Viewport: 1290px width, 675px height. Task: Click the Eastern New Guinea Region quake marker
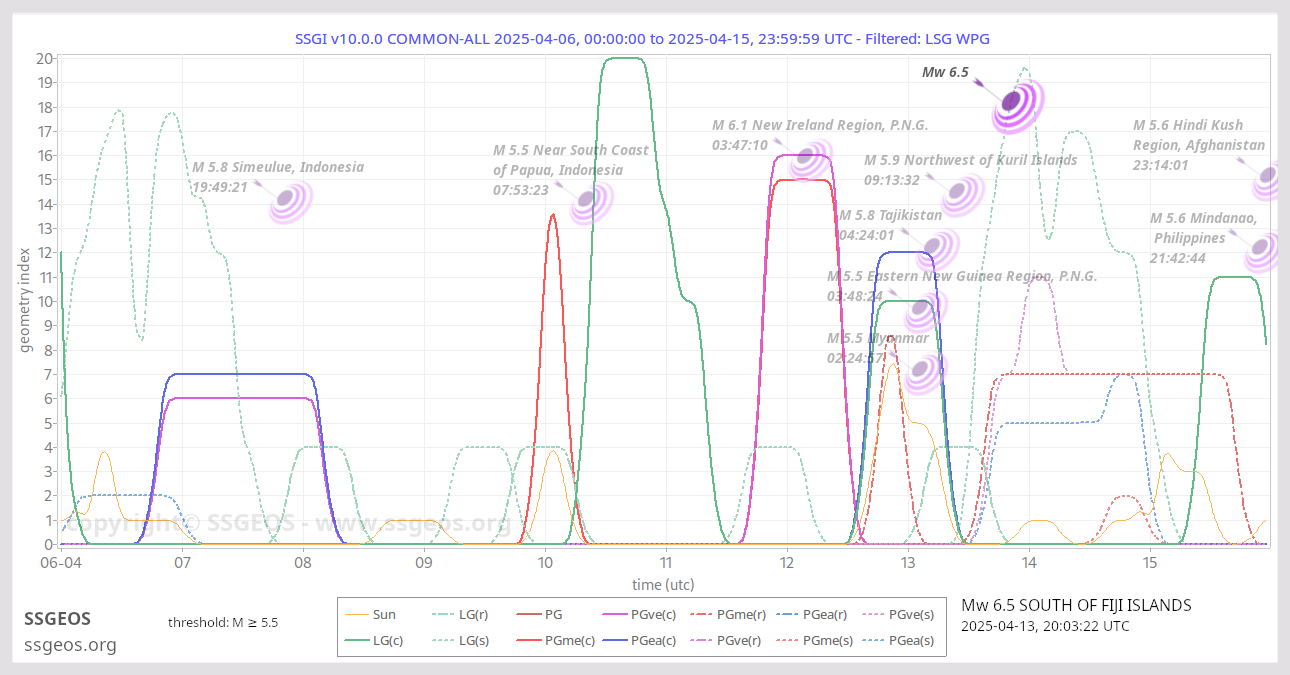point(926,311)
